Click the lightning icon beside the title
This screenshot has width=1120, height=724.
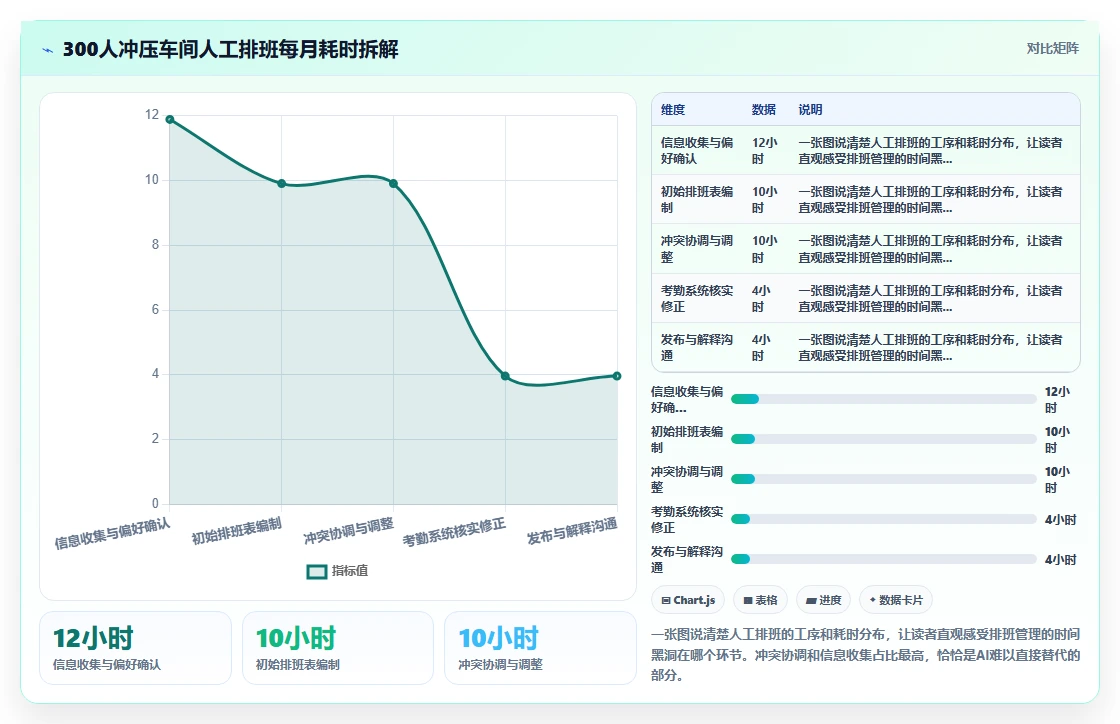(x=48, y=50)
